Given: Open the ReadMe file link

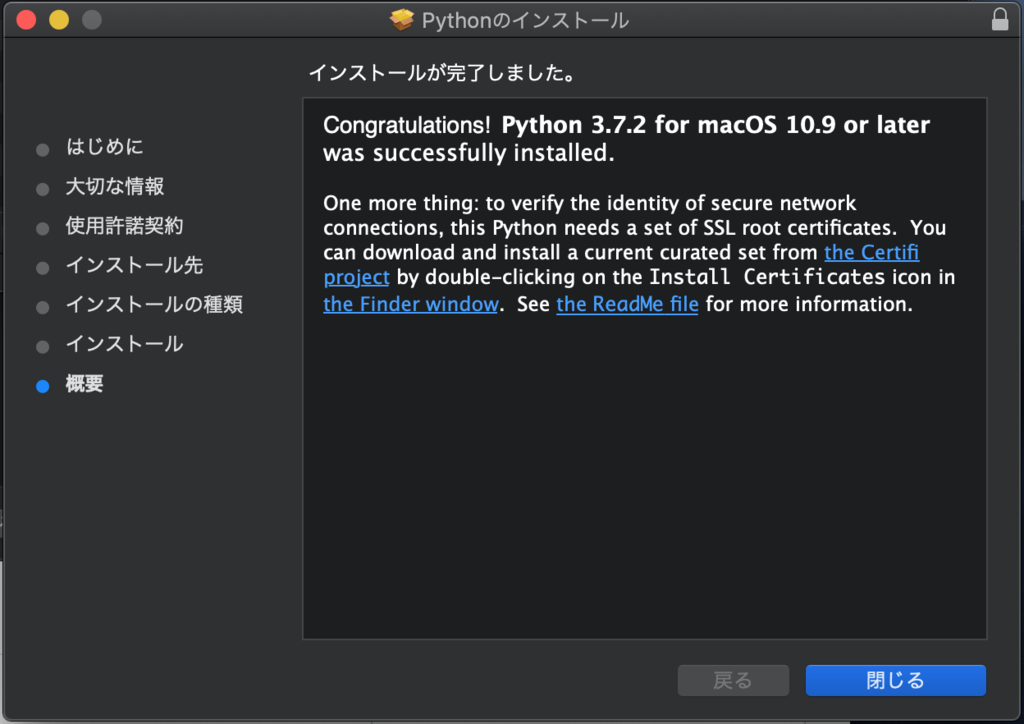Looking at the screenshot, I should click(627, 304).
